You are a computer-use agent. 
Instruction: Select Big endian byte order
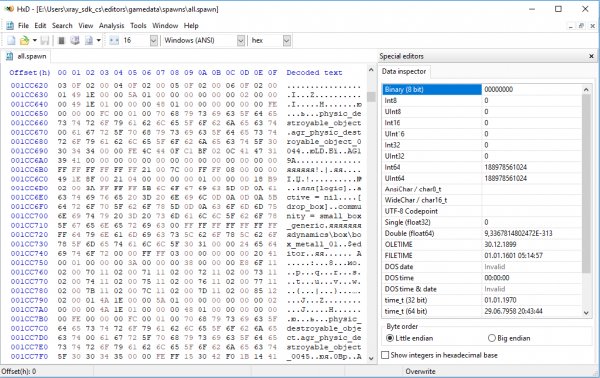pyautogui.click(x=509, y=338)
